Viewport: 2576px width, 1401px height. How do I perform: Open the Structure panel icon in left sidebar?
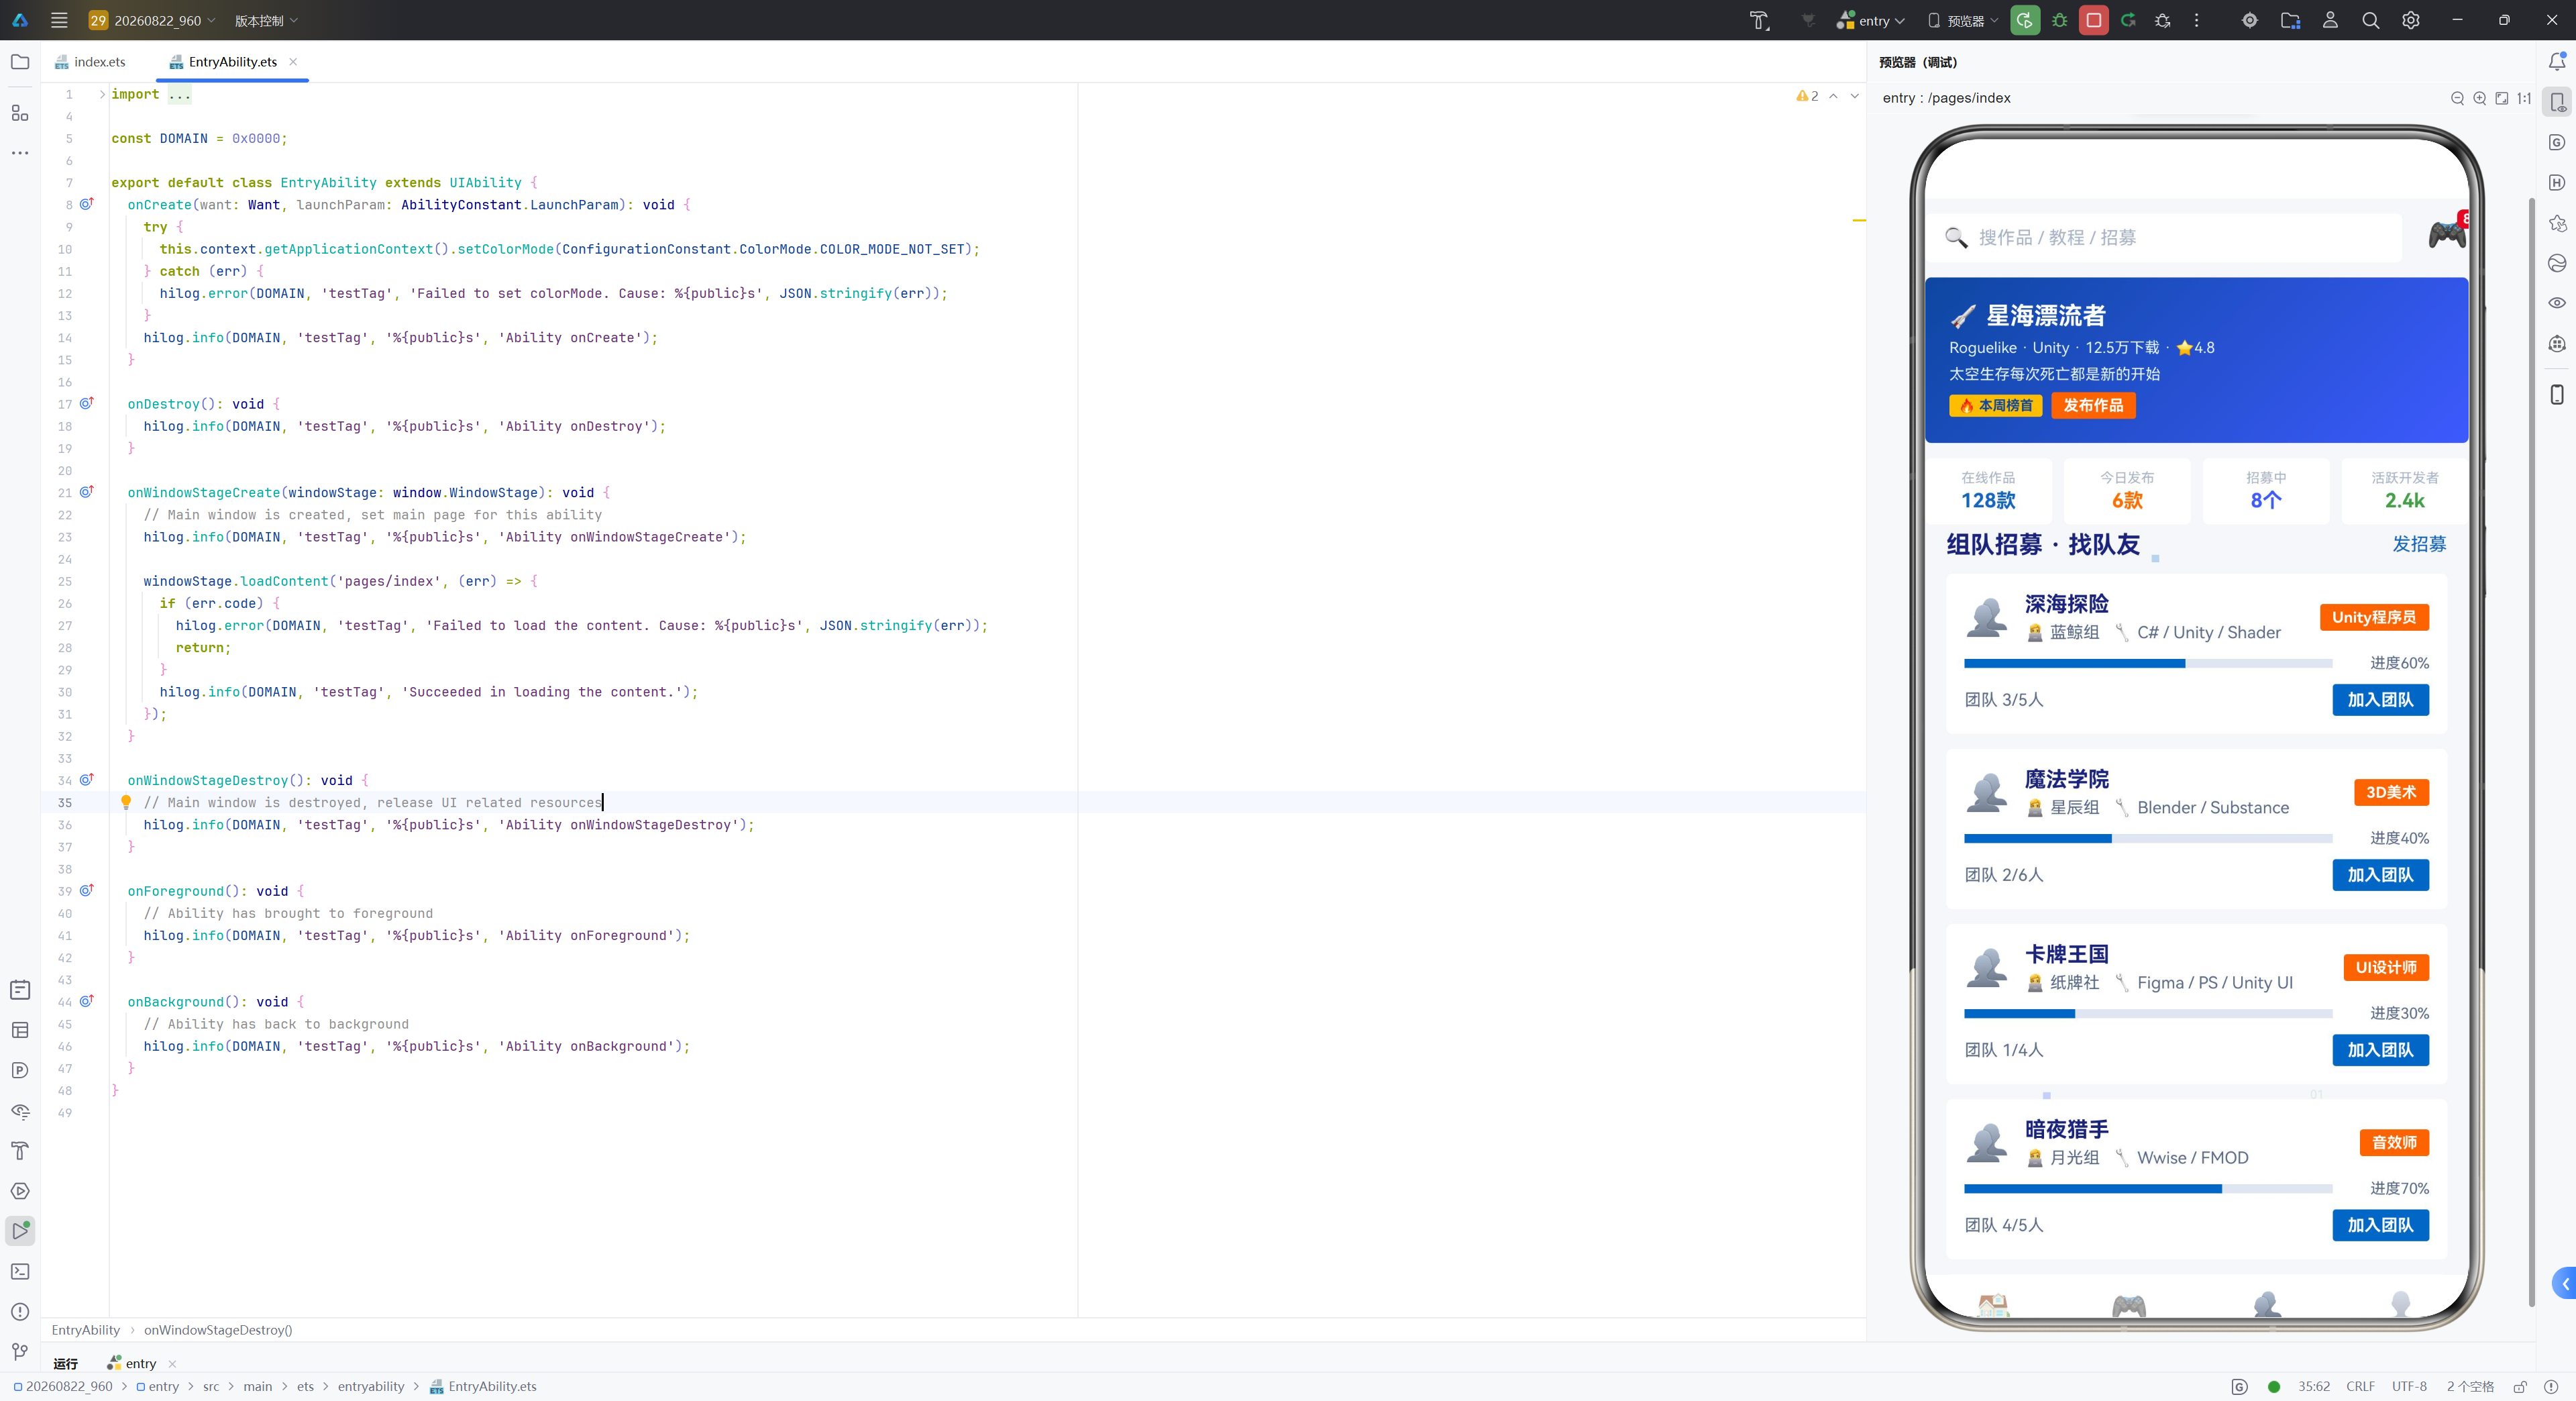pos(20,113)
